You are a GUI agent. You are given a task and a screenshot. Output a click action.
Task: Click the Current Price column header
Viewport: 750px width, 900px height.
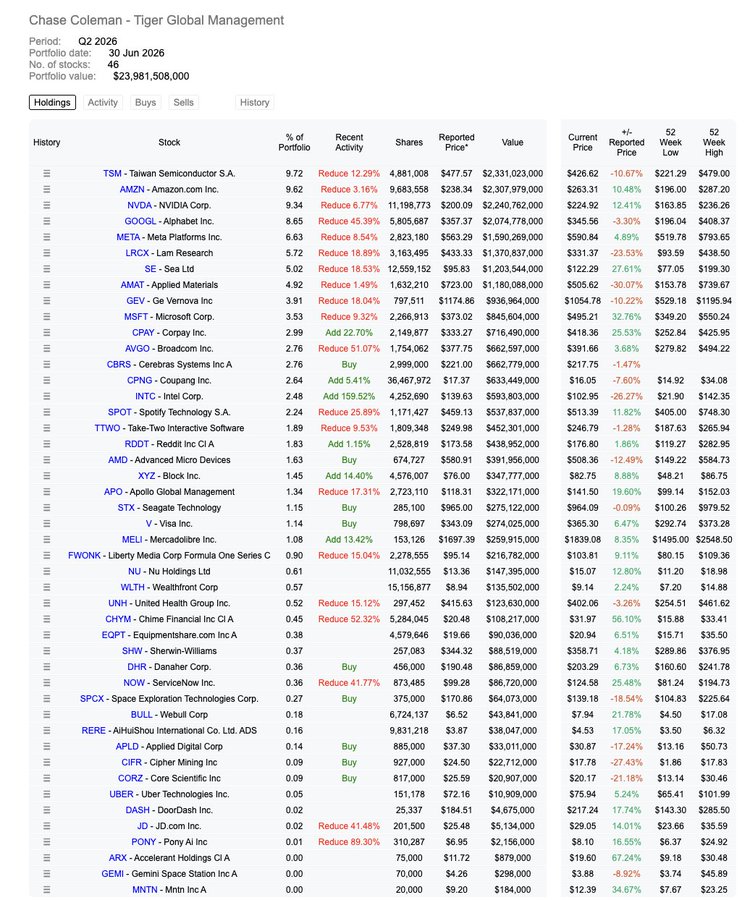pos(582,142)
